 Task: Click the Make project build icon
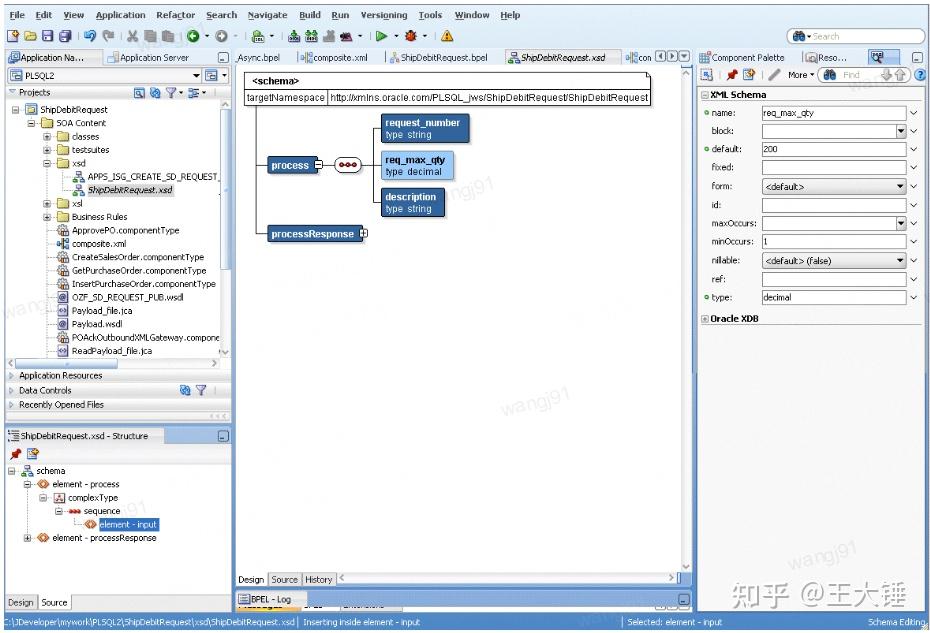tap(294, 36)
